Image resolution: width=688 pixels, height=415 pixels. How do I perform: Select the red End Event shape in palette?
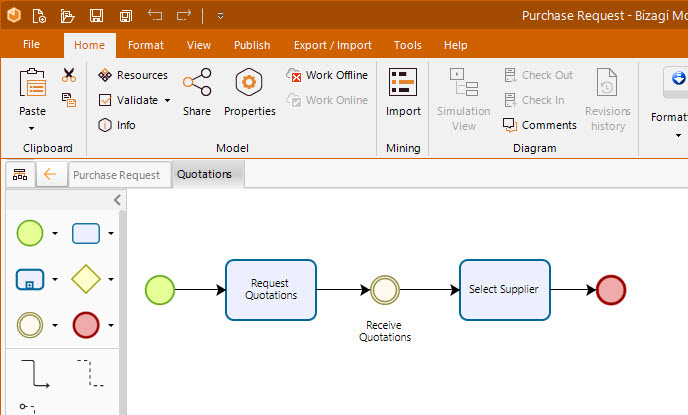[x=86, y=325]
